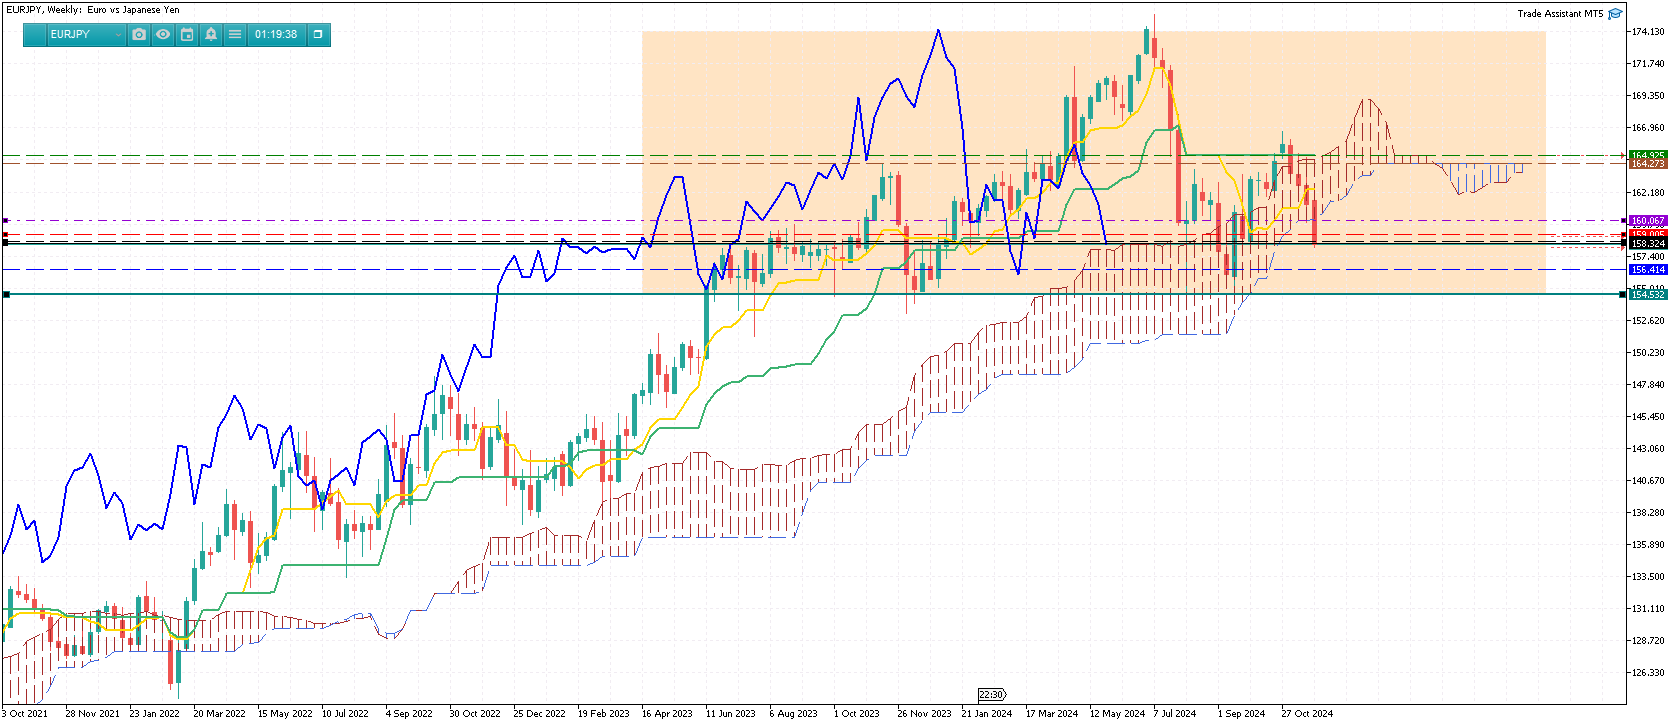Click the 12 May 2024 date label
The image size is (1679, 725).
[1117, 714]
